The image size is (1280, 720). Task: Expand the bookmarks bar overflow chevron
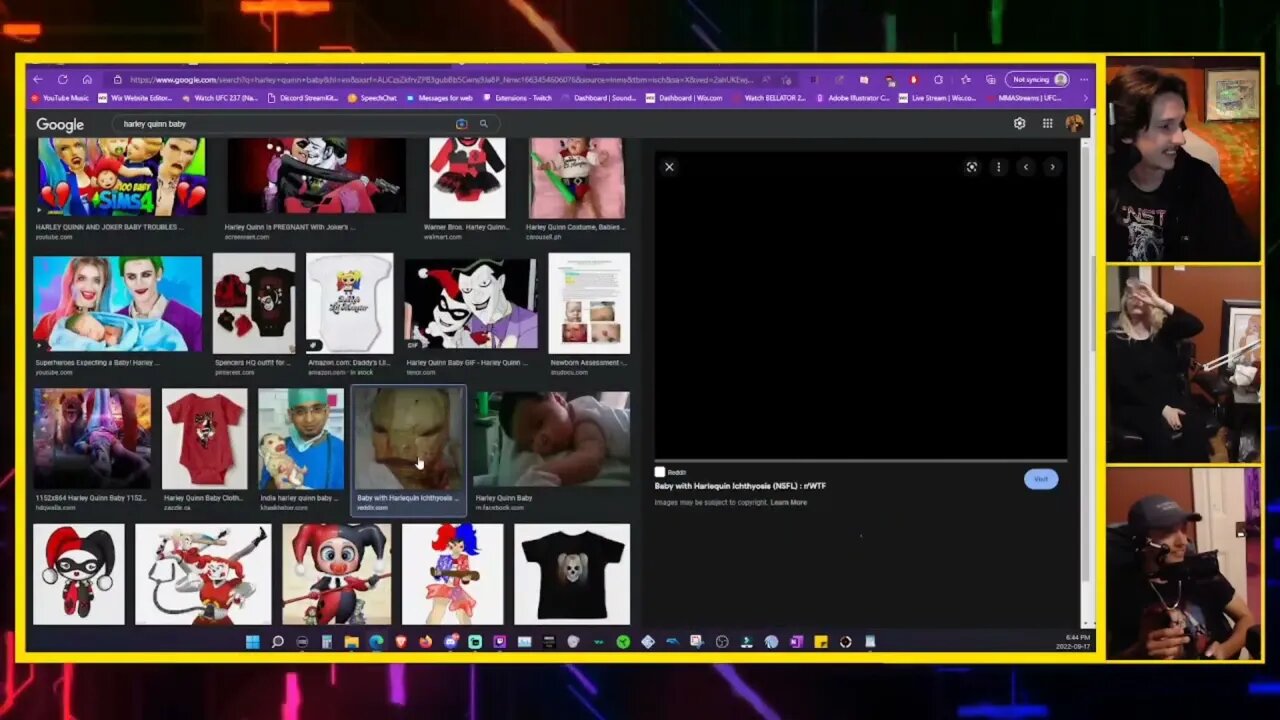click(x=1086, y=98)
